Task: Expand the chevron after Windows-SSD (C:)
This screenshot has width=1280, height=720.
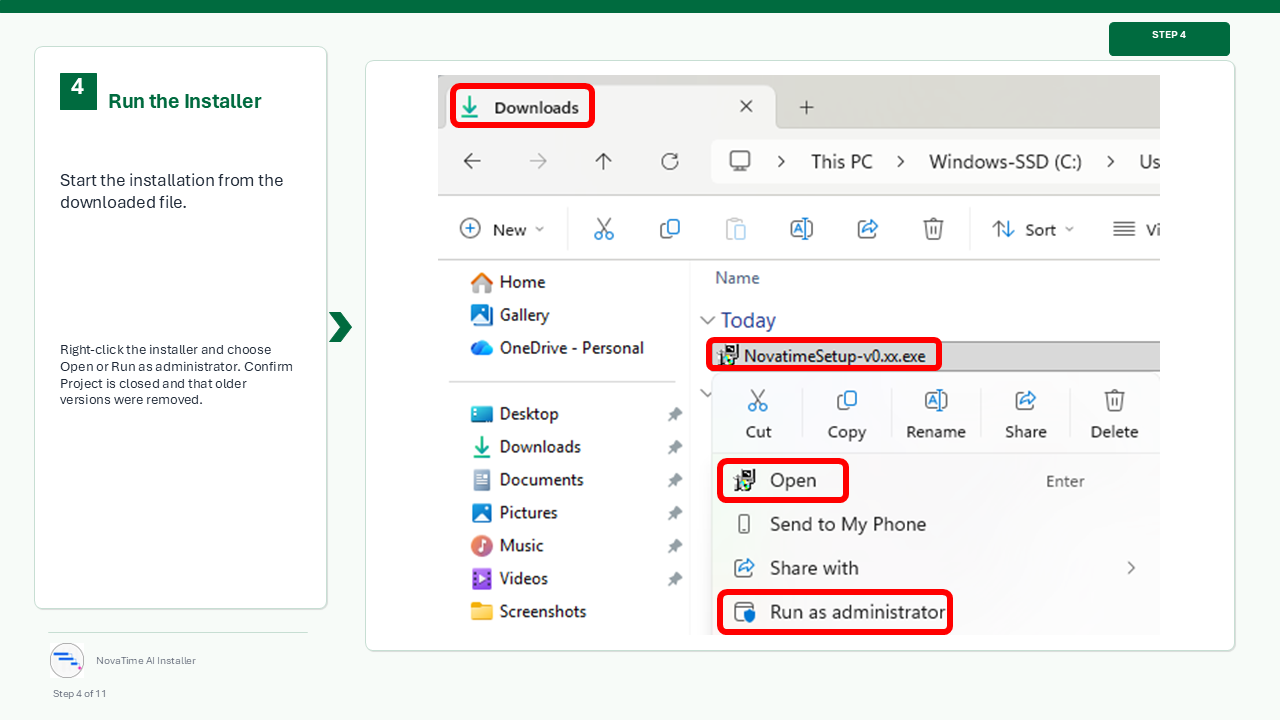Action: (x=1110, y=161)
